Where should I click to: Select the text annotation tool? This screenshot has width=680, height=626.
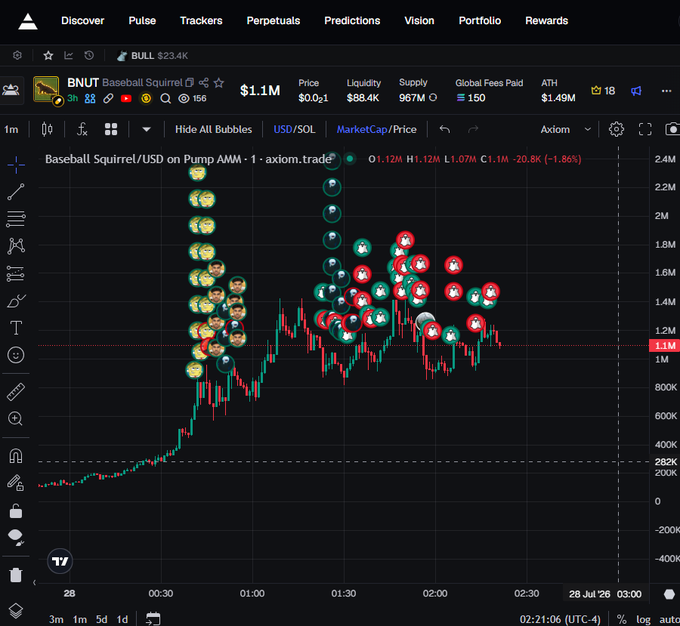pyautogui.click(x=16, y=328)
